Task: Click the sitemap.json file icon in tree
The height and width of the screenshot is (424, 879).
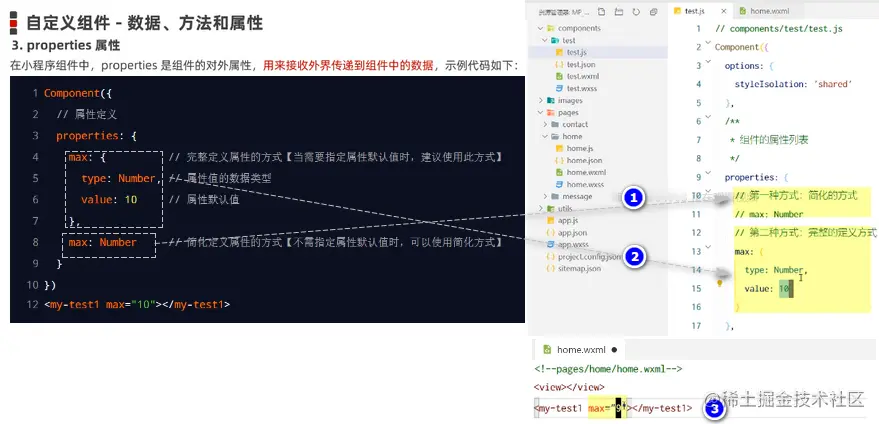Action: (x=550, y=269)
